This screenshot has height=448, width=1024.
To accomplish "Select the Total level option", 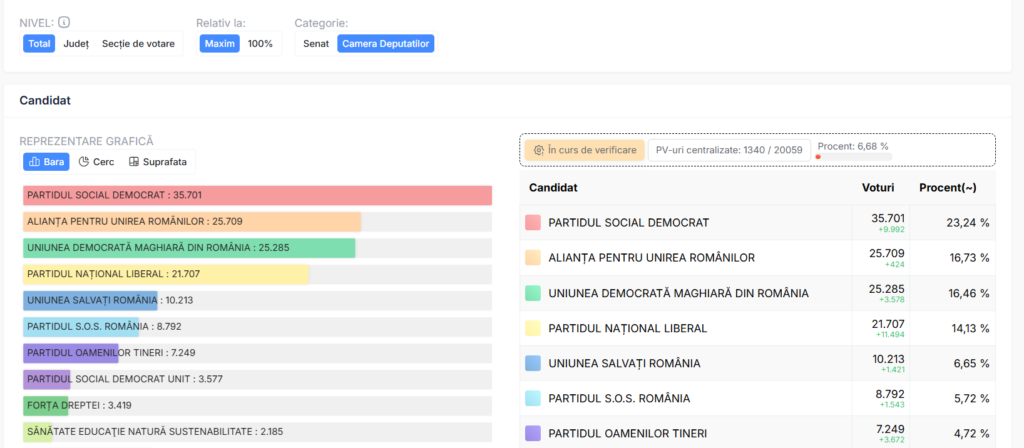I will coord(40,44).
